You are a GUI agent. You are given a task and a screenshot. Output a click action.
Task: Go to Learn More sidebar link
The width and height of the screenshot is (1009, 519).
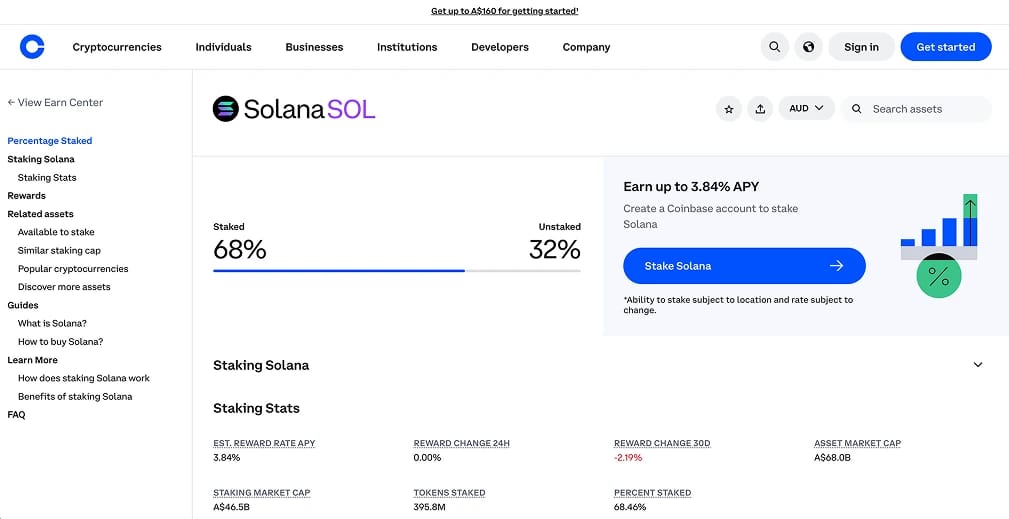pos(32,360)
